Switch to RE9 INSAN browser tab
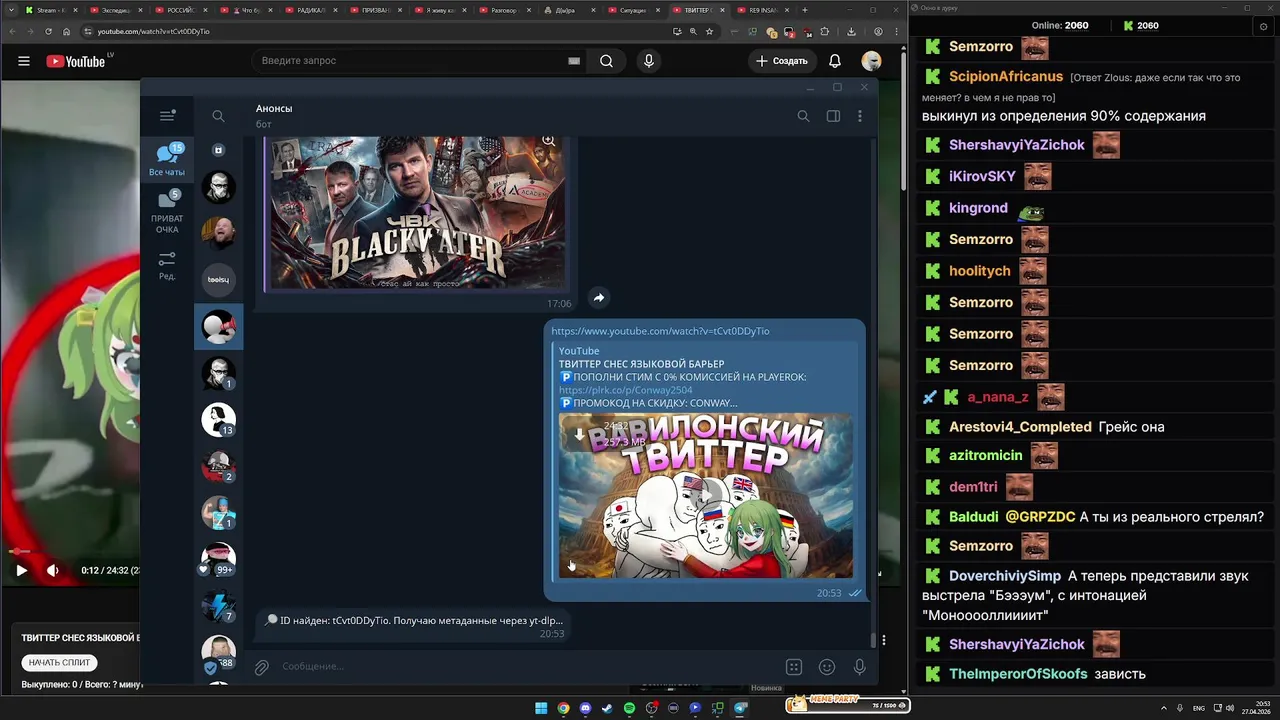This screenshot has width=1280, height=720. (x=760, y=10)
